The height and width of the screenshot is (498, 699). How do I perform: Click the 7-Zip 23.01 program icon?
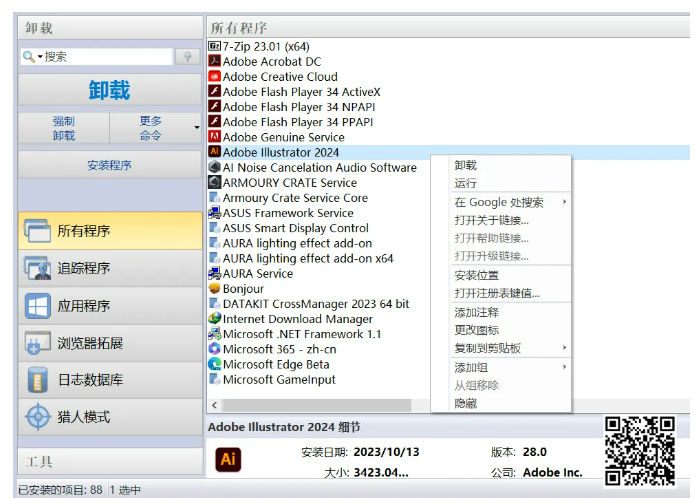[x=214, y=46]
